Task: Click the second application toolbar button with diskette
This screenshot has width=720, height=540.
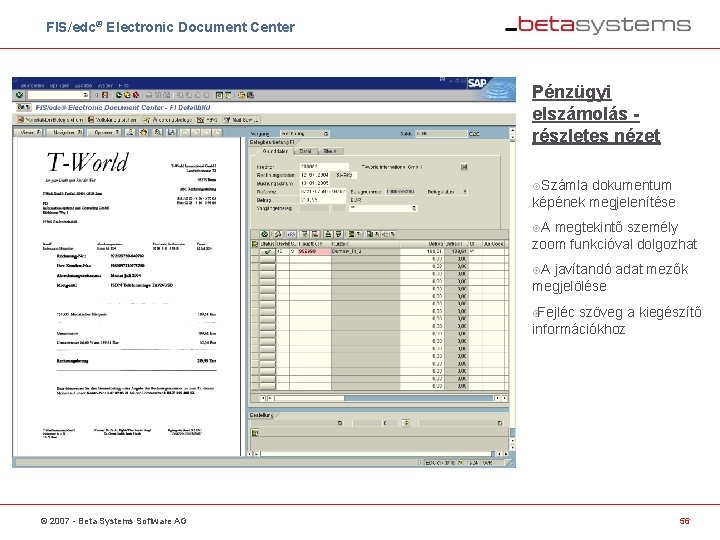Action: pos(112,119)
